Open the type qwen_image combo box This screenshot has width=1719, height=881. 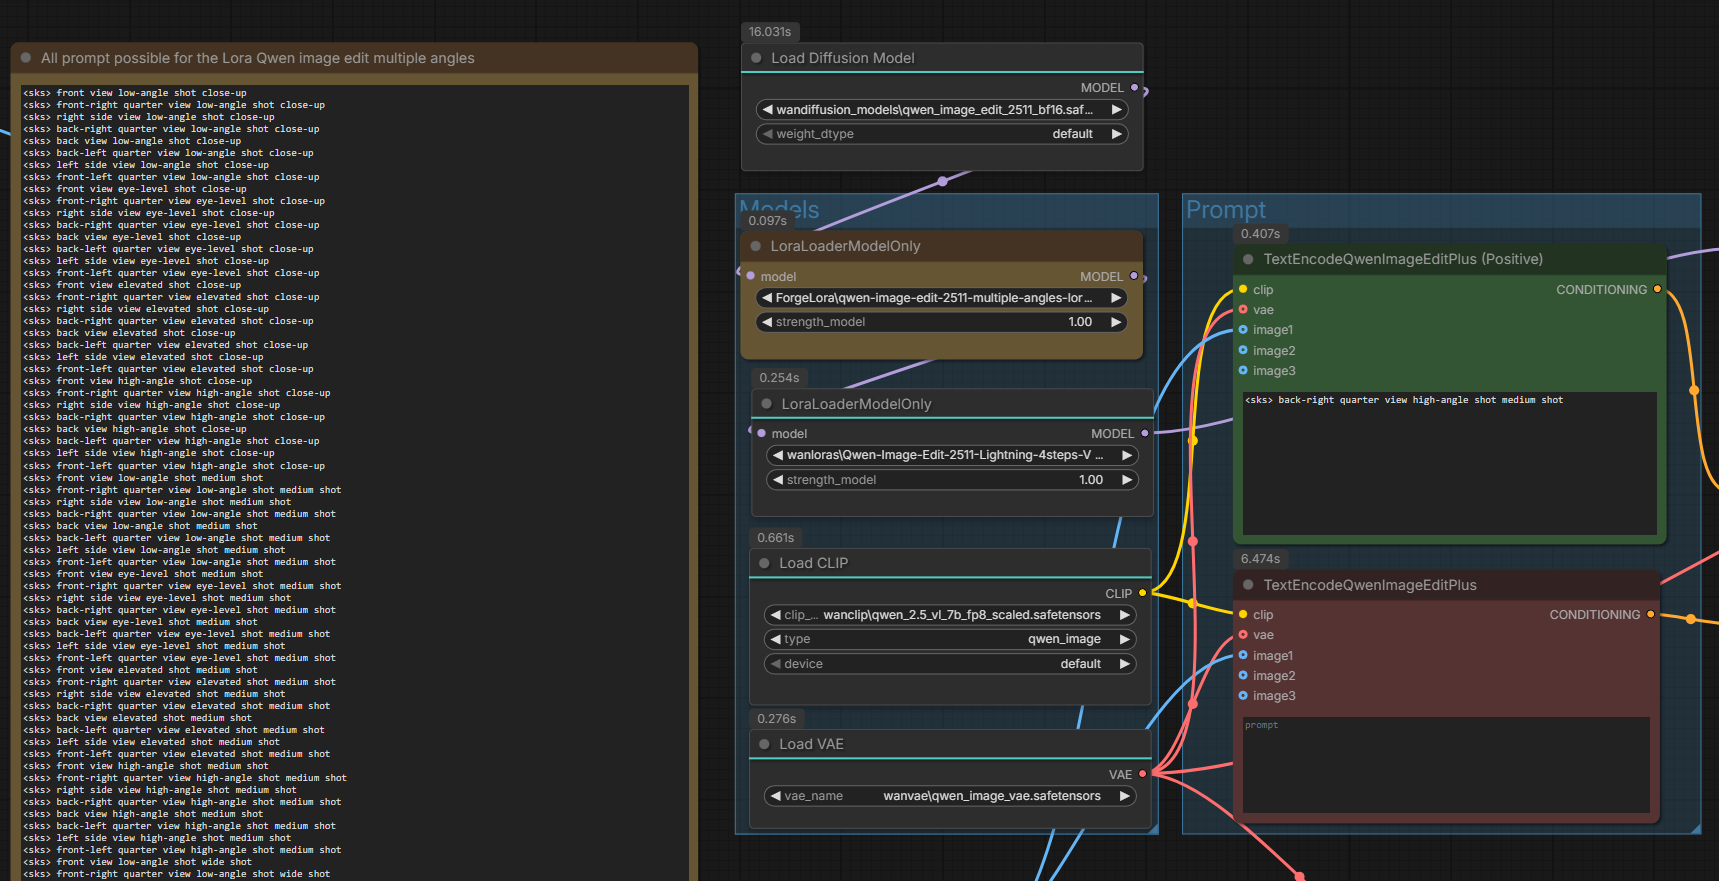950,639
